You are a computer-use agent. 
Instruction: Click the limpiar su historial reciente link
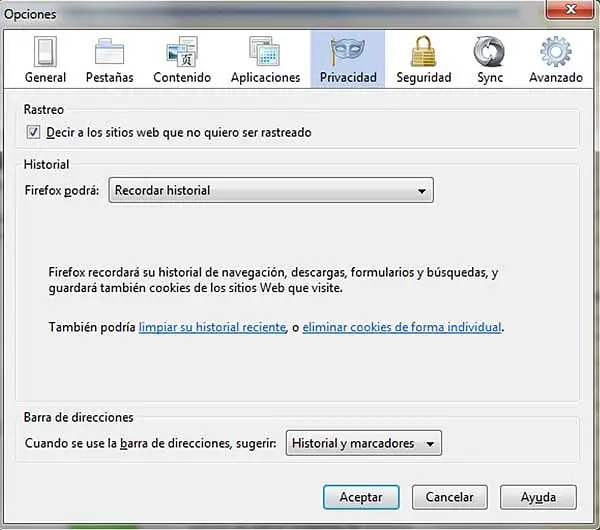pos(212,327)
